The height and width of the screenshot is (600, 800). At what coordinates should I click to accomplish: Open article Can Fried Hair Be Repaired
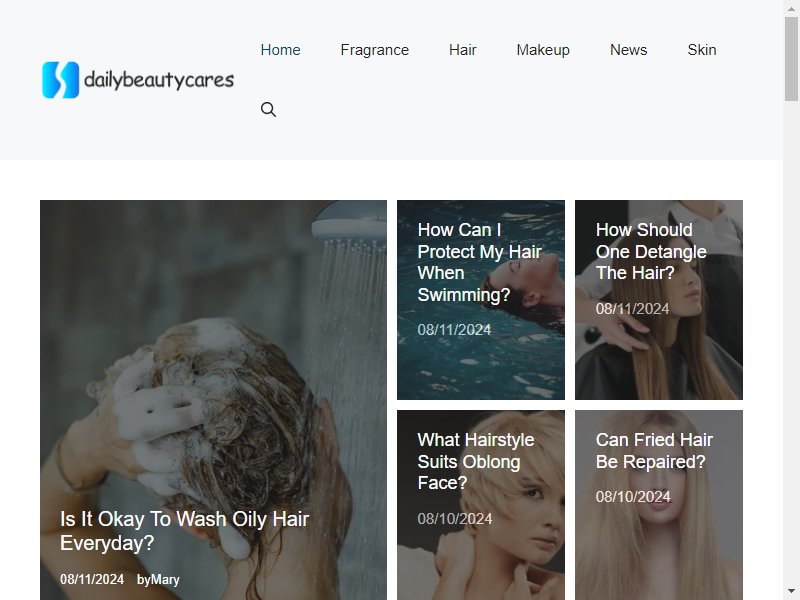[654, 451]
